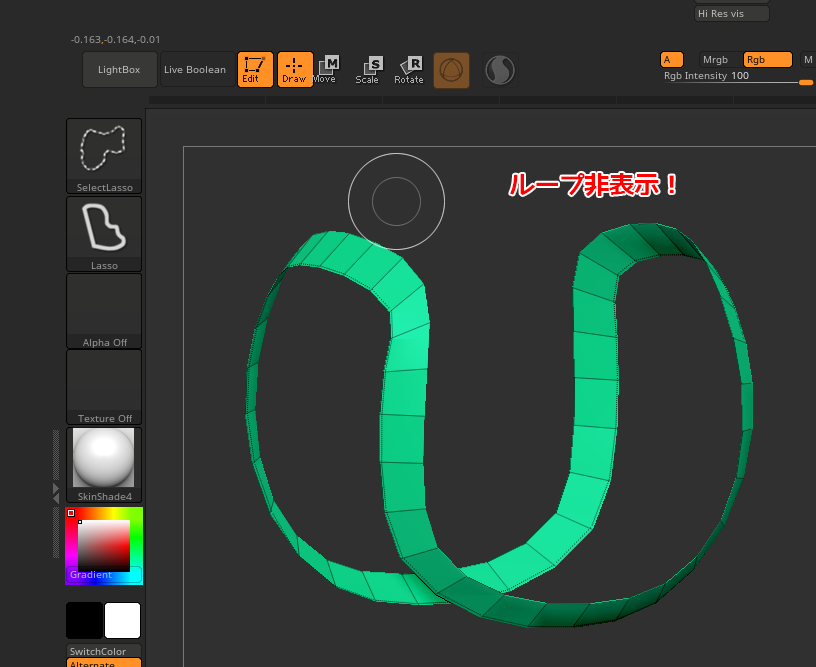Open the SelectLasso brush picker

coord(104,154)
